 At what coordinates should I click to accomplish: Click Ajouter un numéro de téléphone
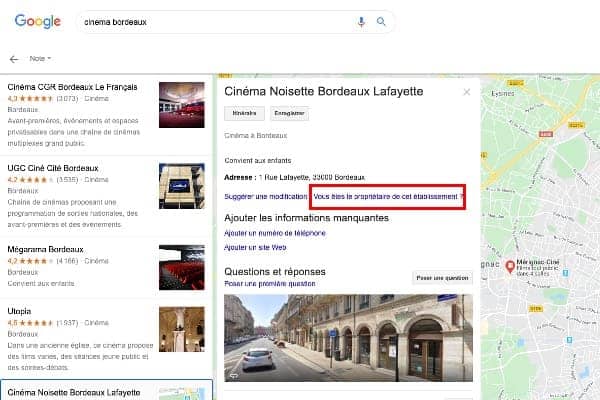(x=275, y=233)
